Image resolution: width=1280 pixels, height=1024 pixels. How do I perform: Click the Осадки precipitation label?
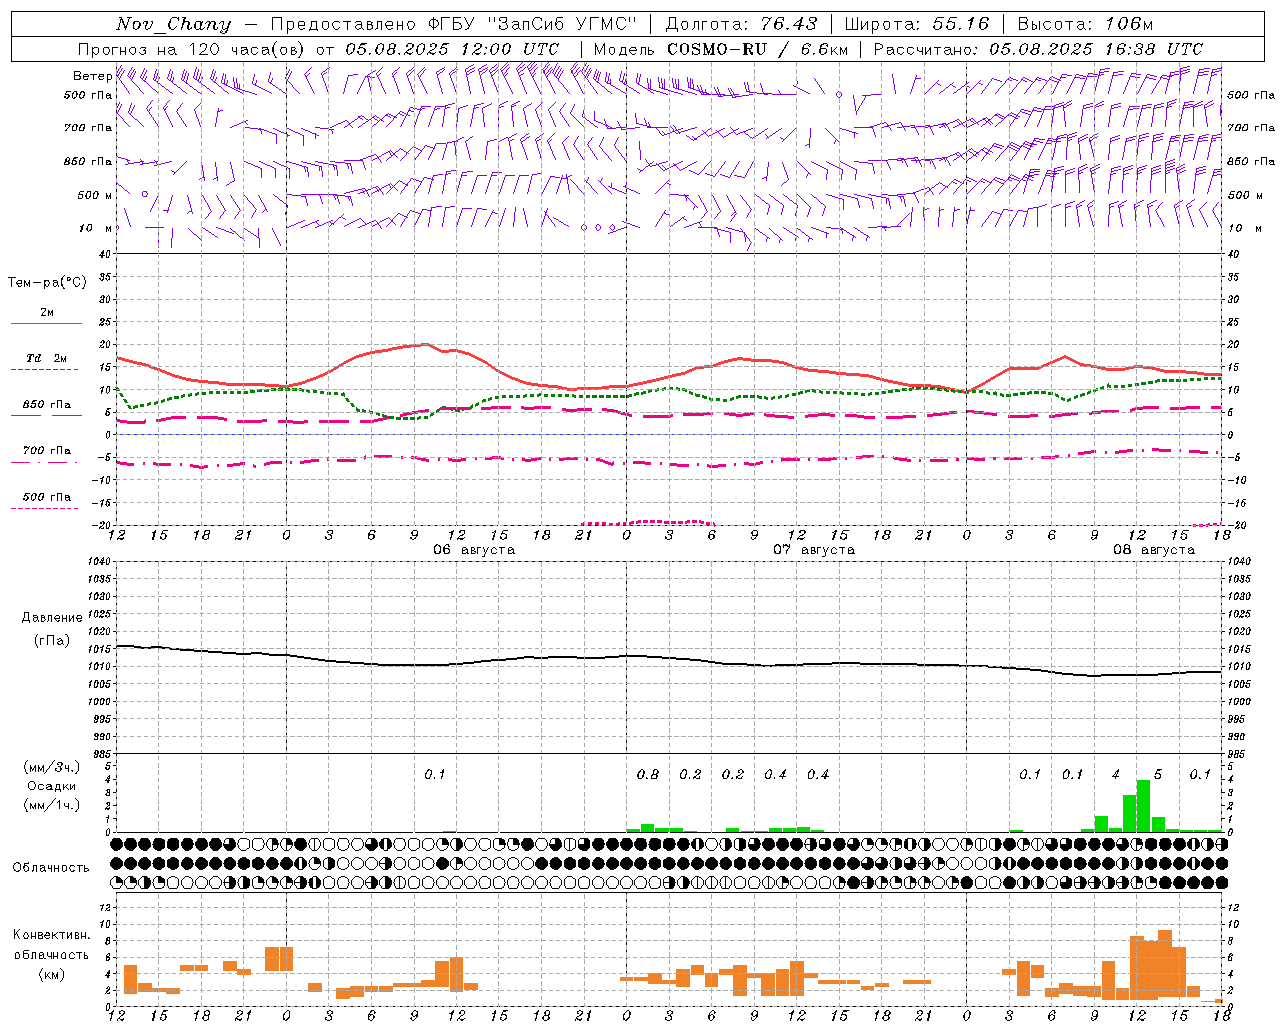pyautogui.click(x=51, y=786)
